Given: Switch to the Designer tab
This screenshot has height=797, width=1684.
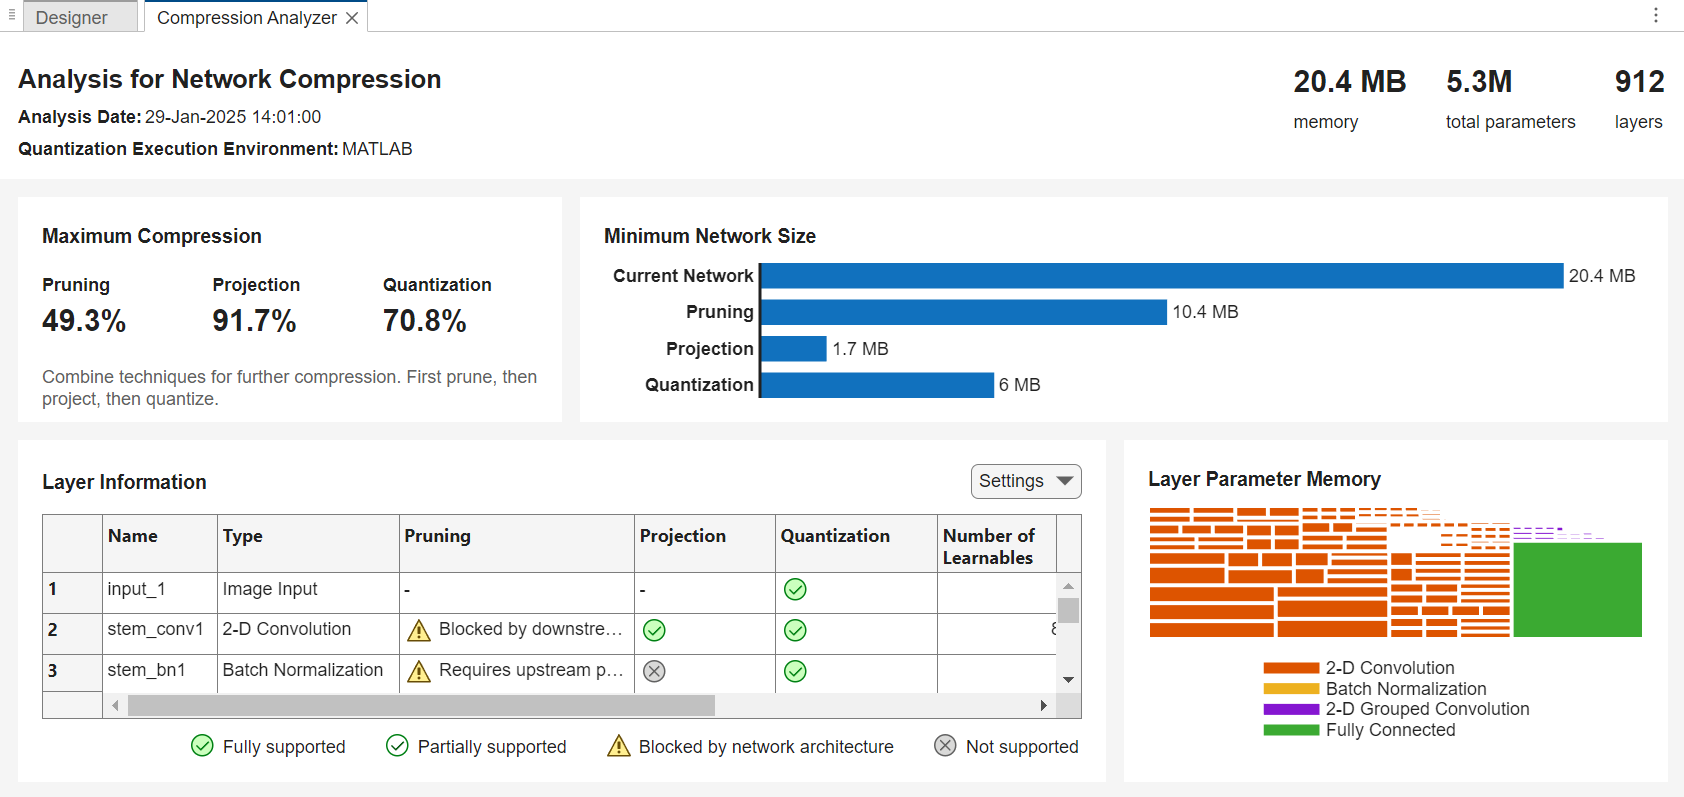Looking at the screenshot, I should [x=72, y=18].
